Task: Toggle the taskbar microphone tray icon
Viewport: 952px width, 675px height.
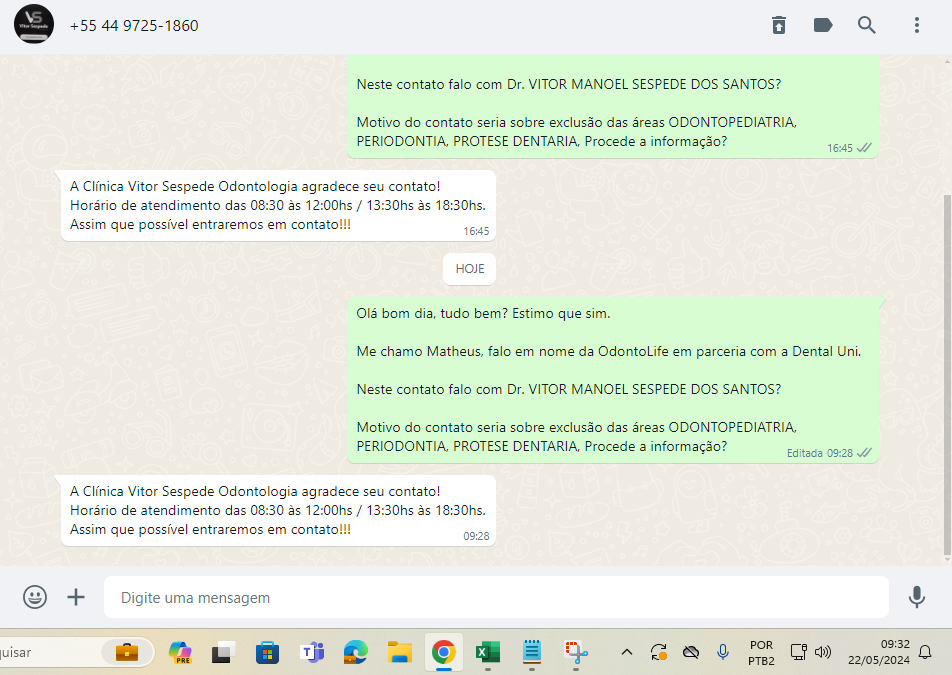Action: pyautogui.click(x=722, y=652)
